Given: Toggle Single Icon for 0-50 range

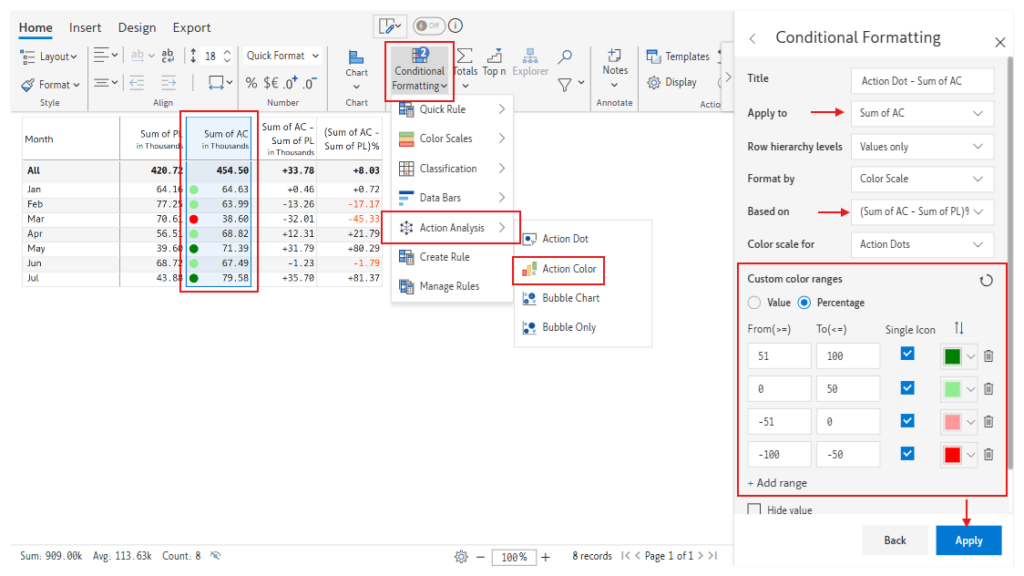Looking at the screenshot, I should tap(907, 388).
